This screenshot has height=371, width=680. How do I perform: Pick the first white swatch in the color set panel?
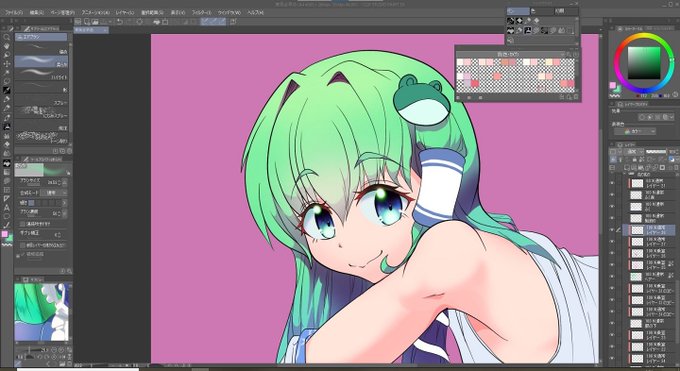[x=460, y=62]
